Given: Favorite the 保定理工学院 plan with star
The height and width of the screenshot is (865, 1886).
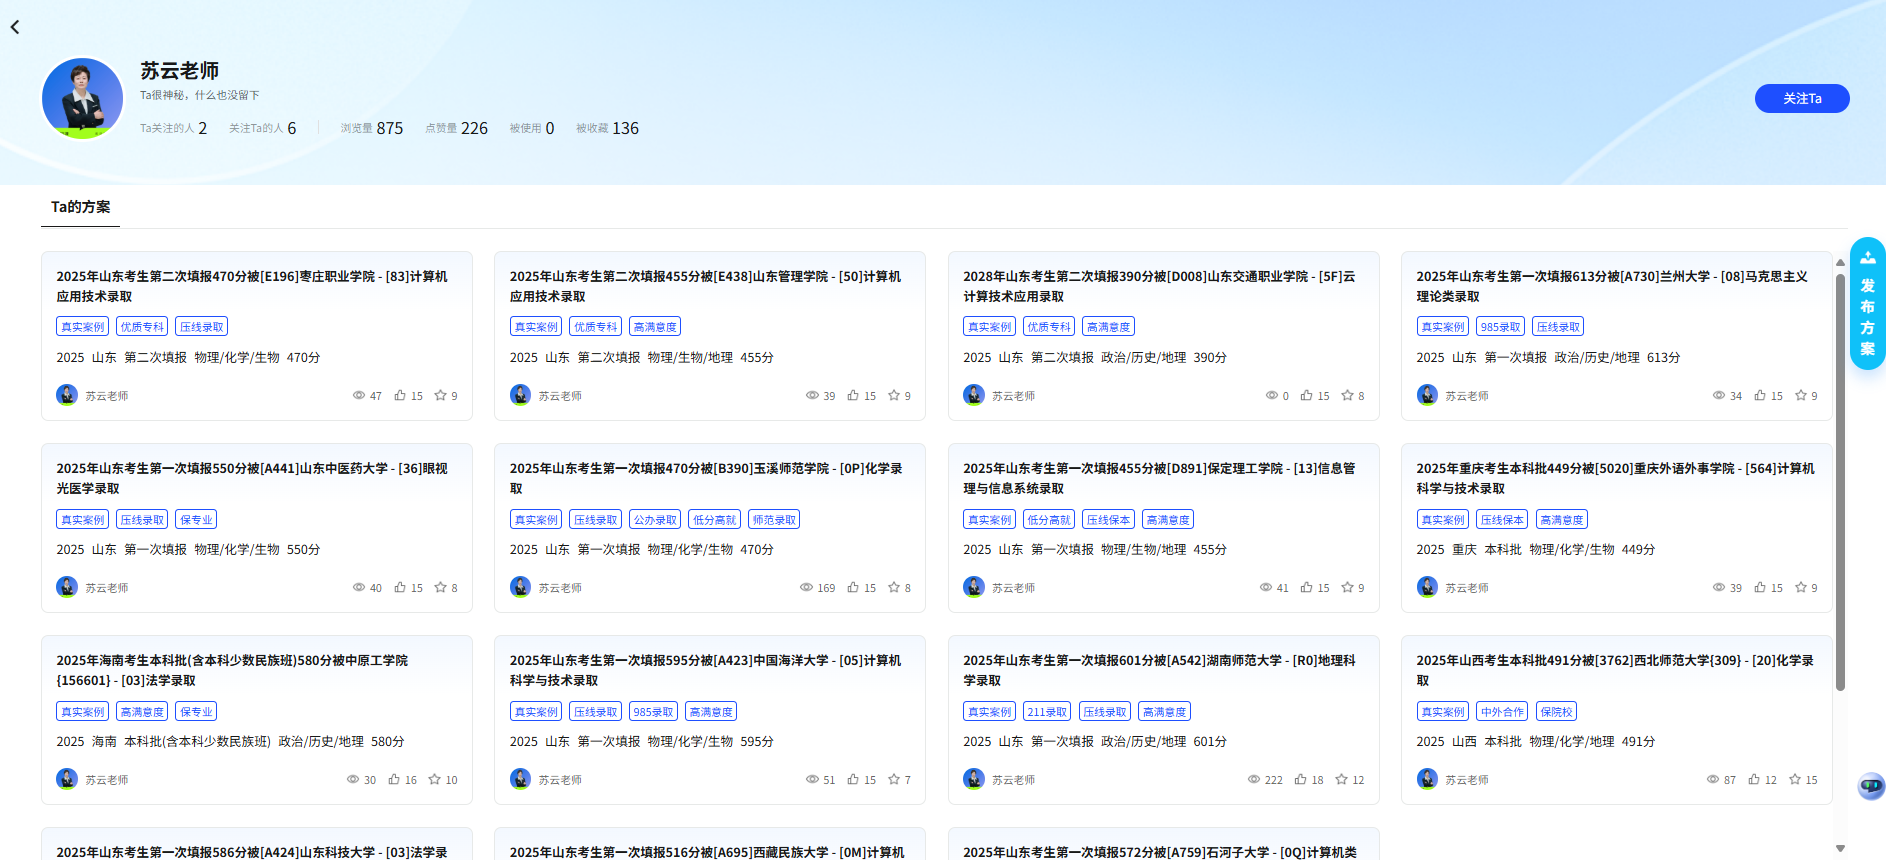Looking at the screenshot, I should click(1347, 587).
